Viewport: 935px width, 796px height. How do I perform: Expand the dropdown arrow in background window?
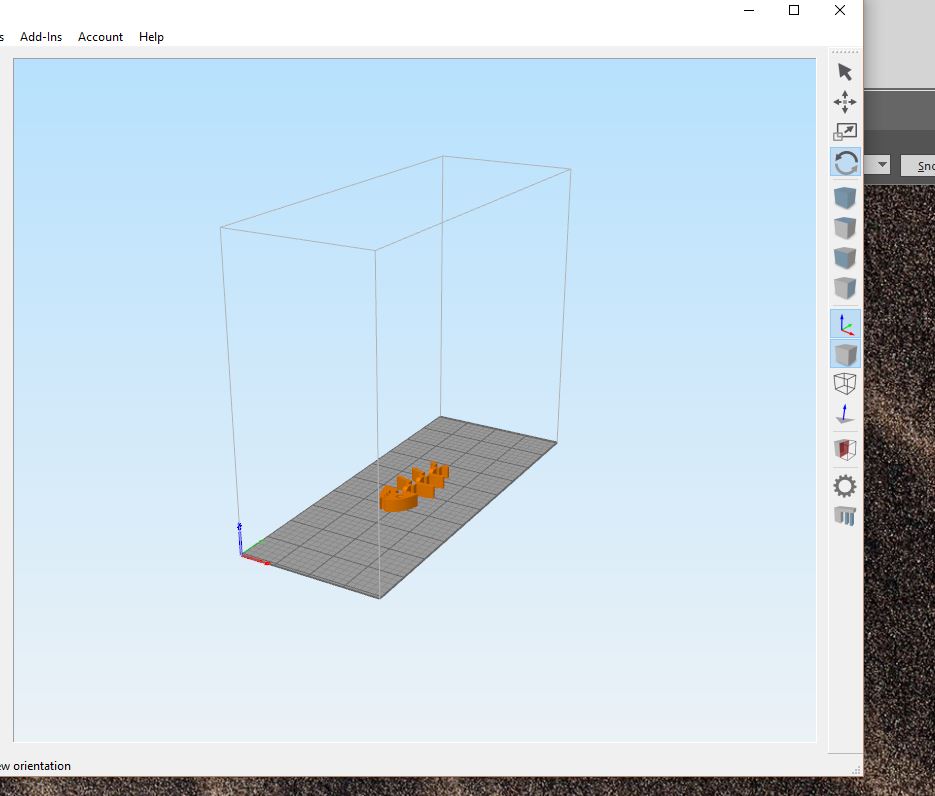[881, 165]
